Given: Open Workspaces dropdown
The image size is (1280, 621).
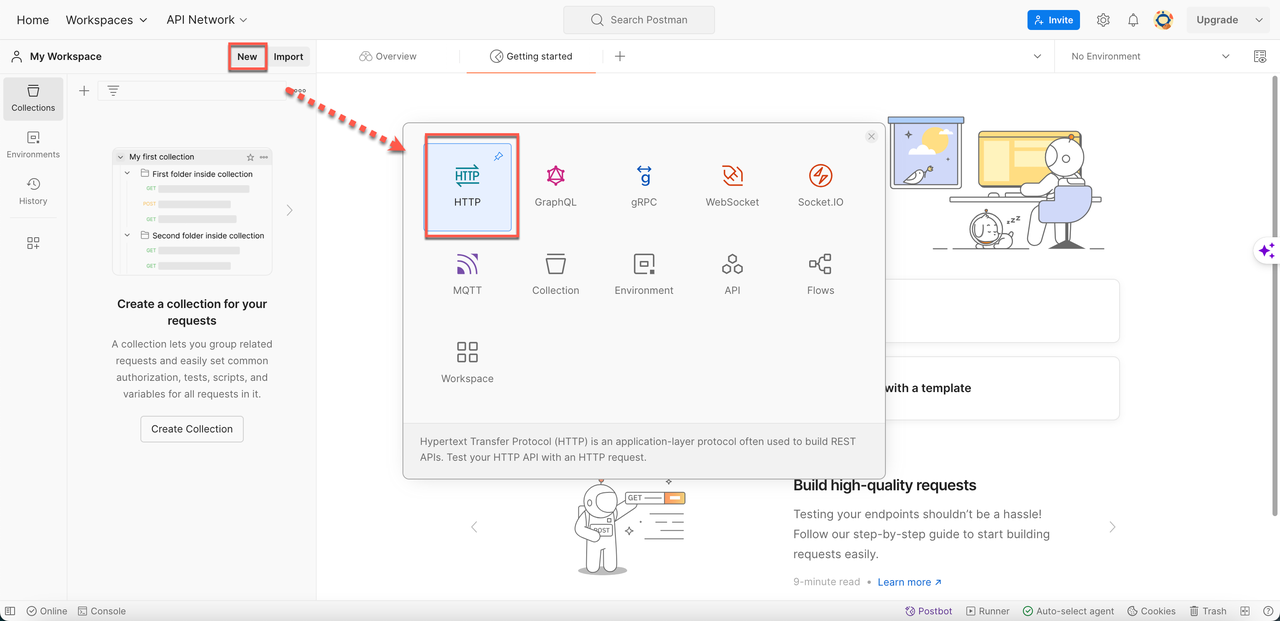Looking at the screenshot, I should pos(107,20).
